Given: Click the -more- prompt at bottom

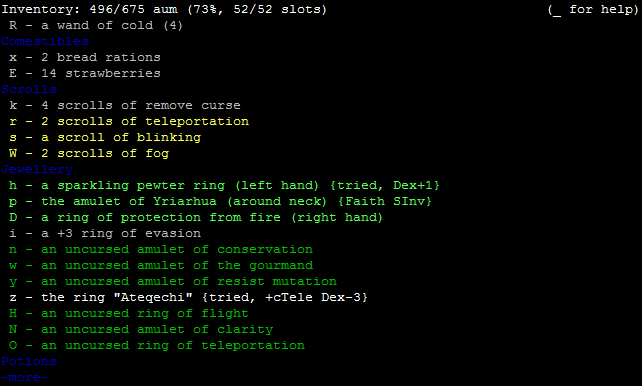Looking at the screenshot, I should pos(25,377).
